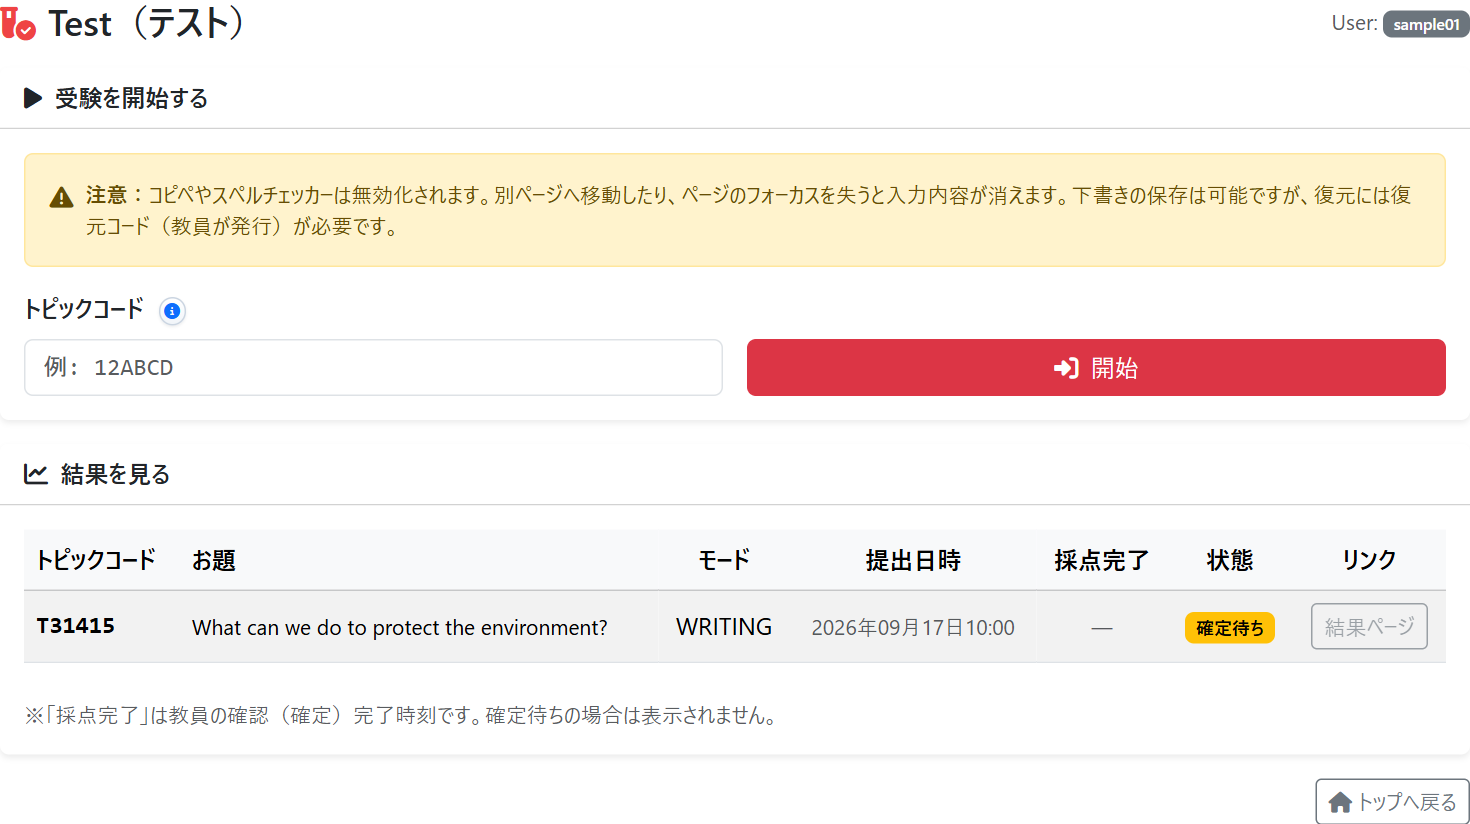Click the 状態 column header

1230,560
